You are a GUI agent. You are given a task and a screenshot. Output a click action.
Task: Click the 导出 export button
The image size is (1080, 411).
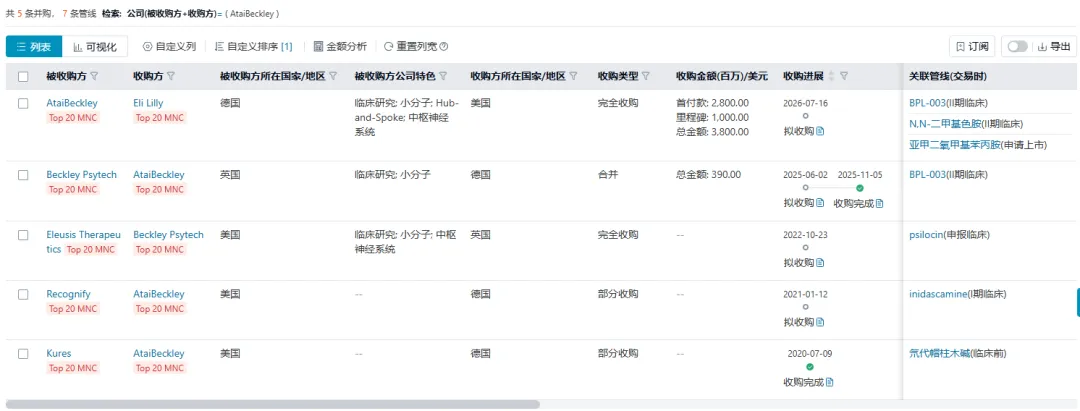tap(1056, 47)
